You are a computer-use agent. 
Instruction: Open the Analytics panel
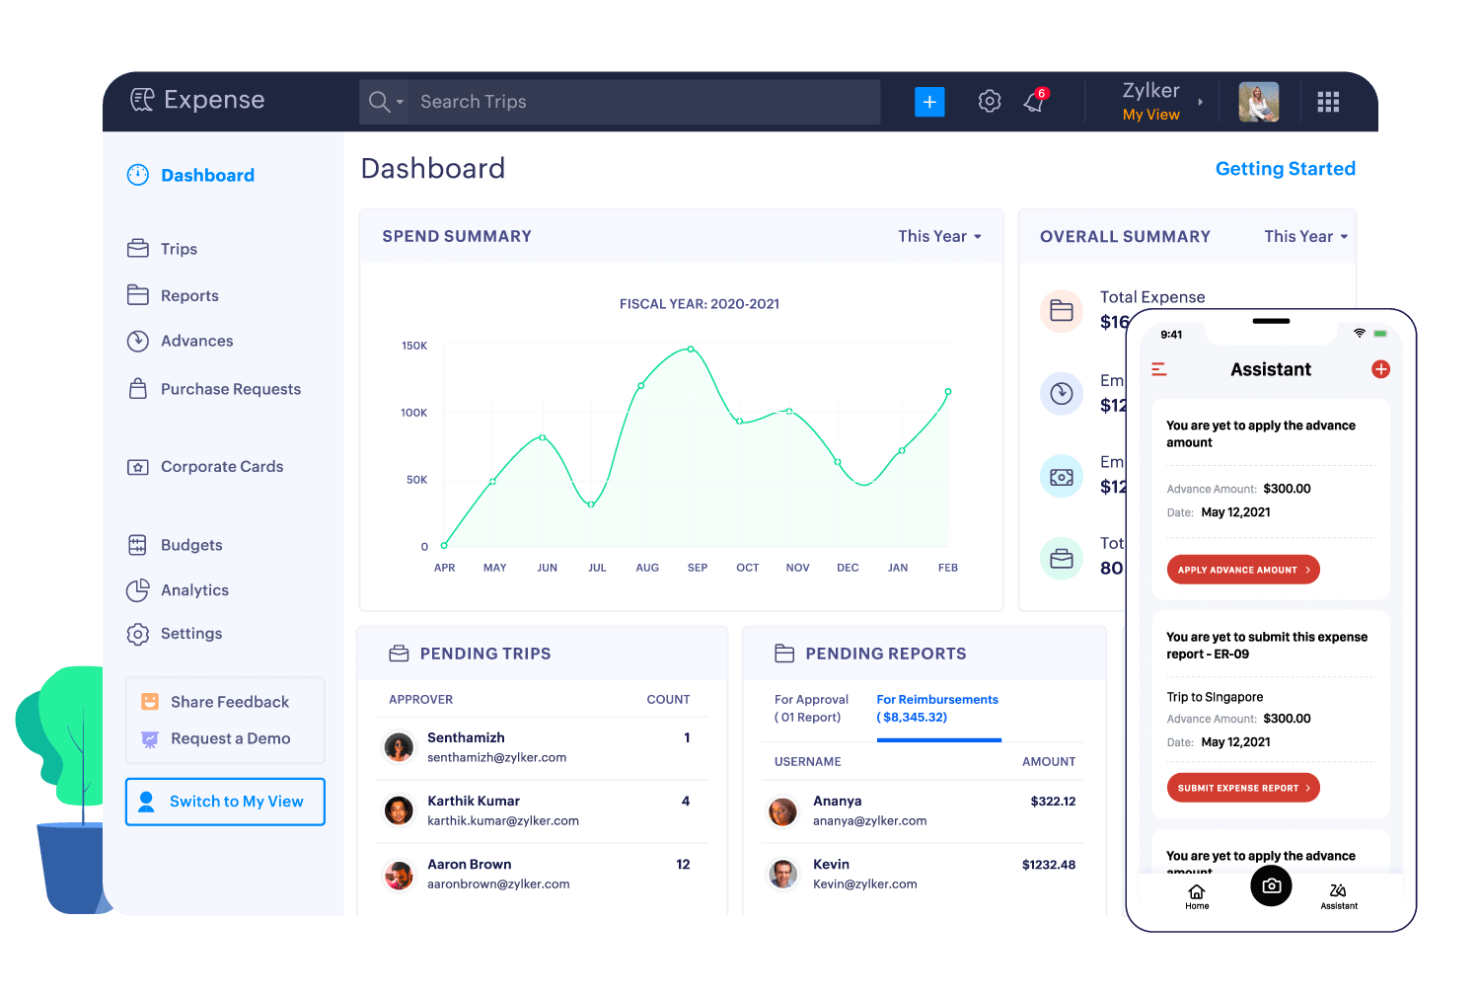[194, 590]
